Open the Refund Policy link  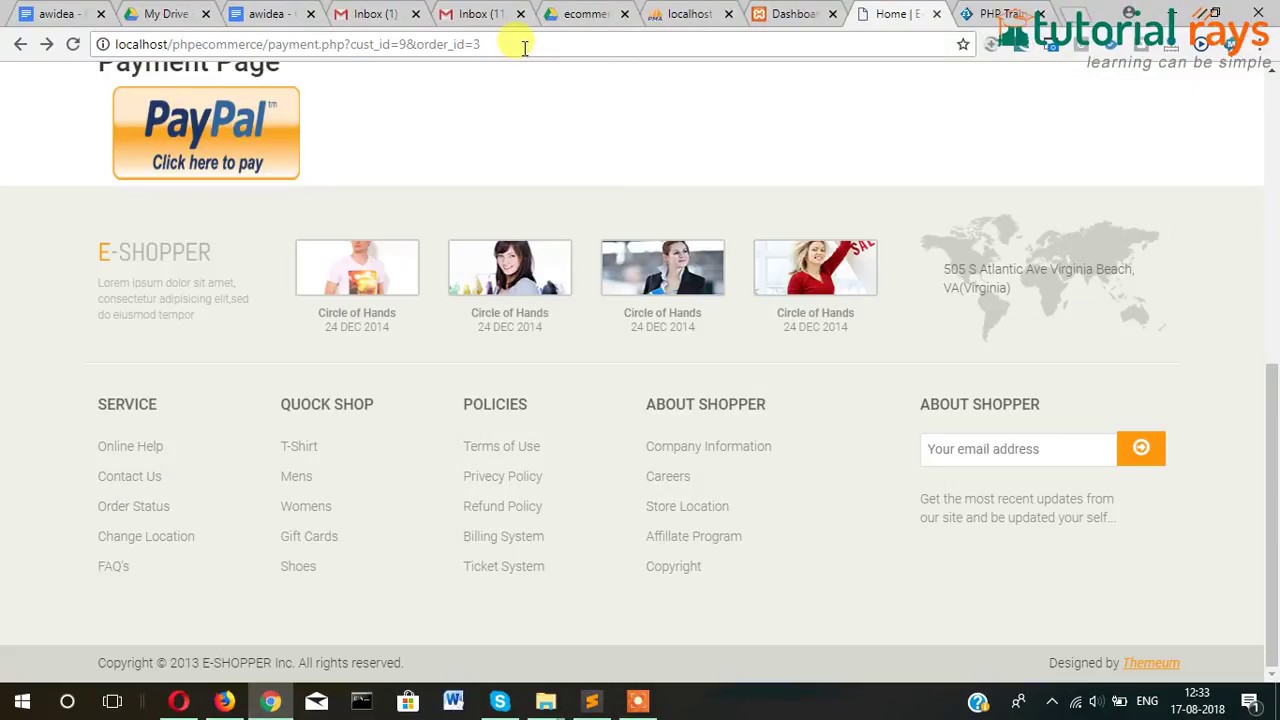[x=502, y=506]
